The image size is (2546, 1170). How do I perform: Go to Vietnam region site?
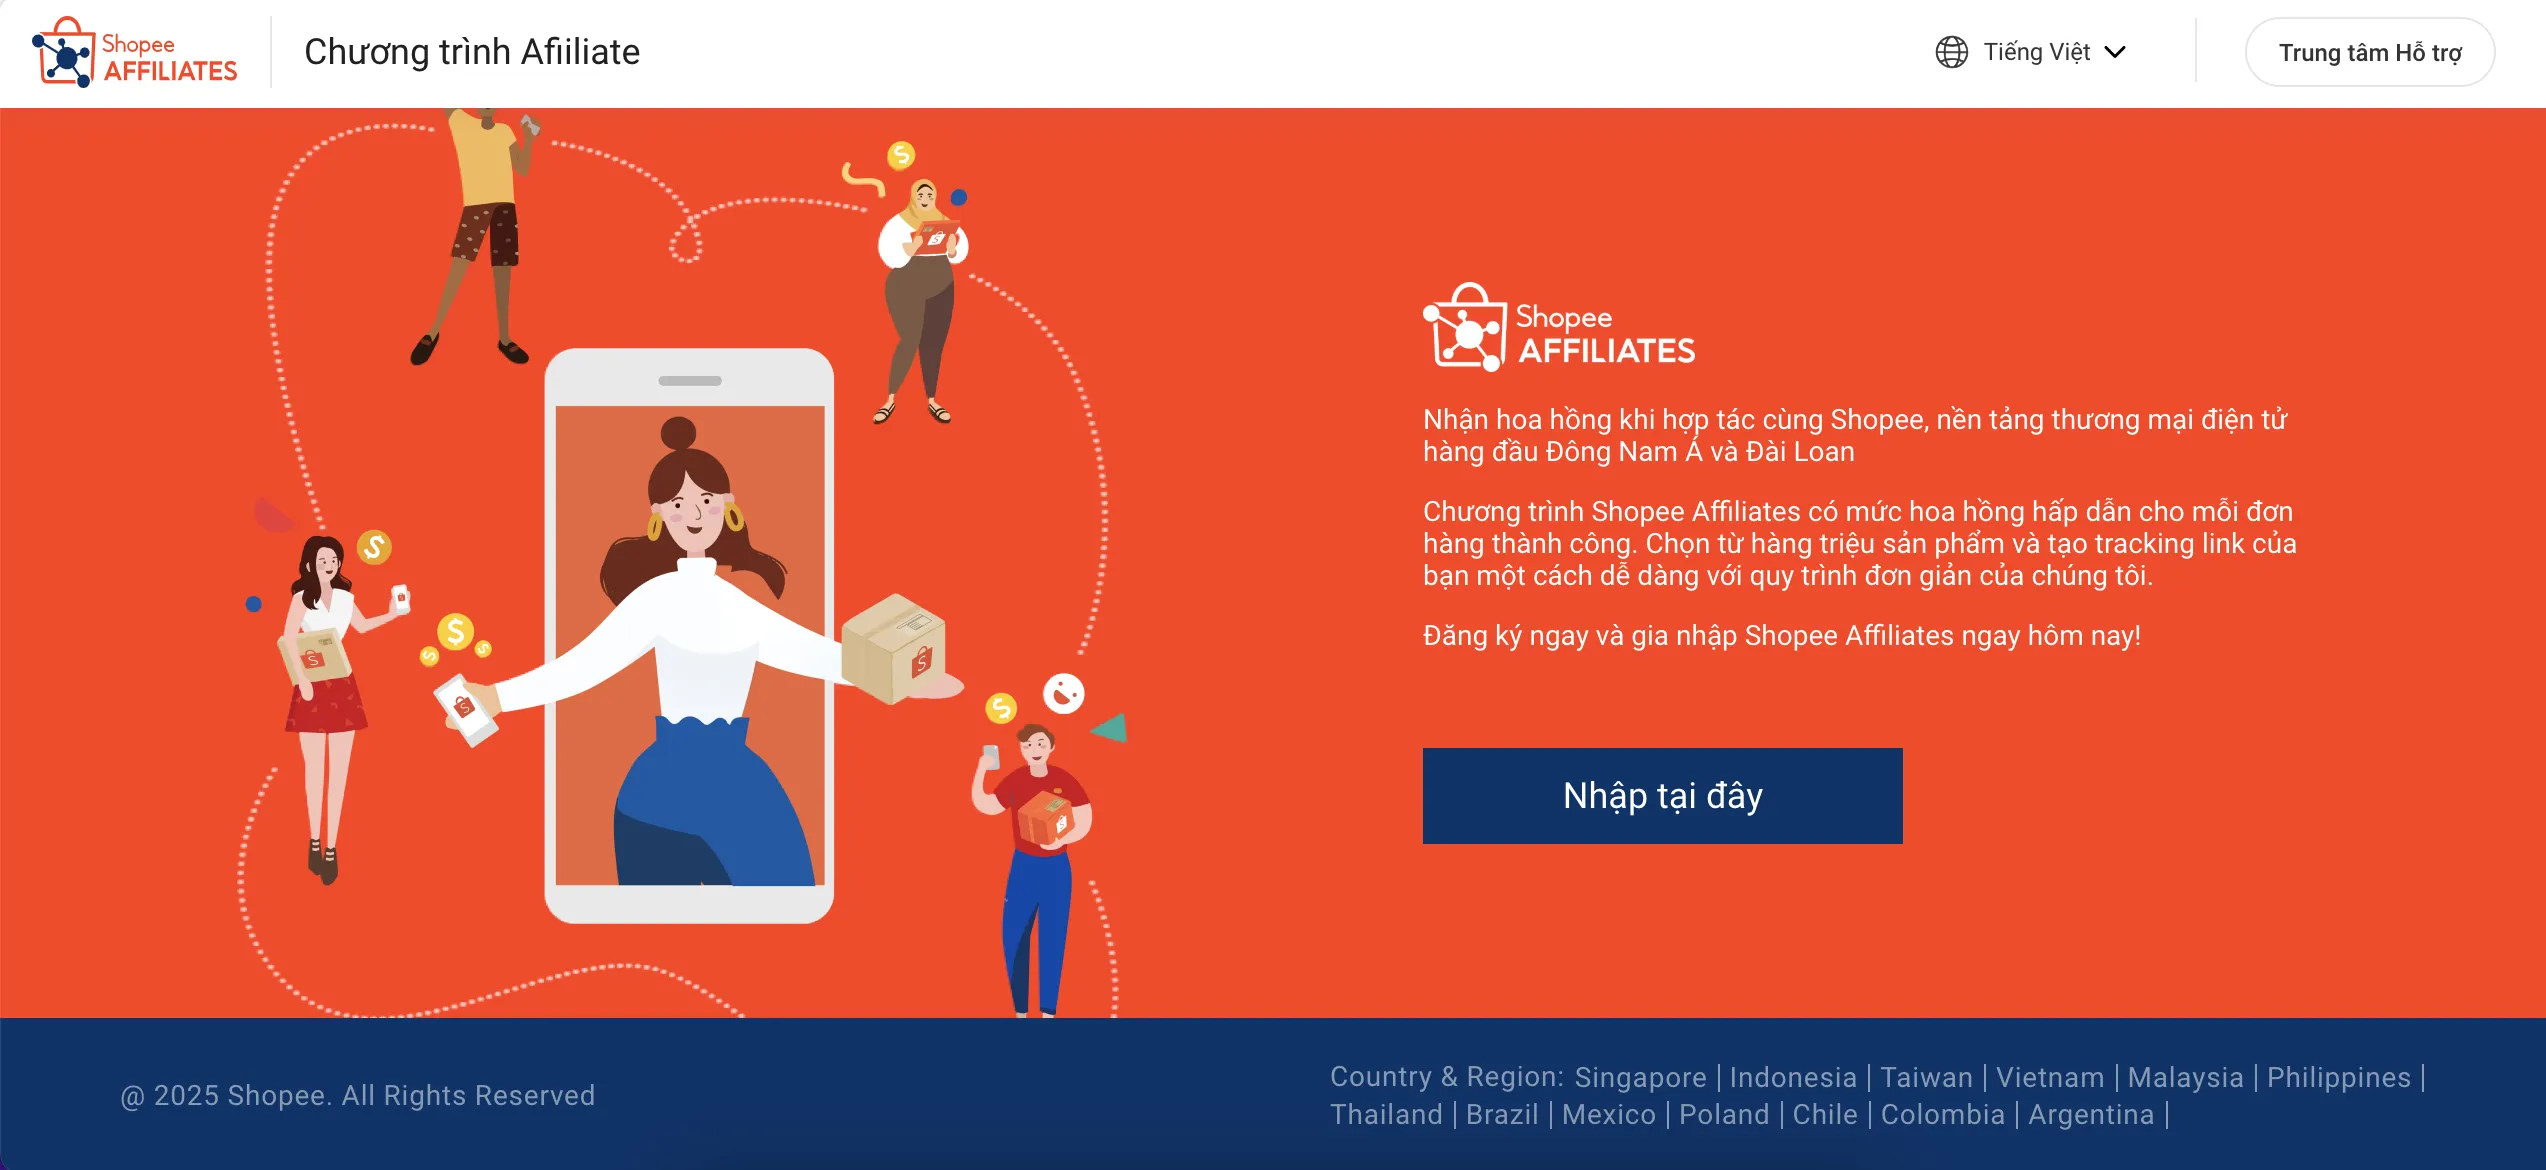click(x=2050, y=1077)
